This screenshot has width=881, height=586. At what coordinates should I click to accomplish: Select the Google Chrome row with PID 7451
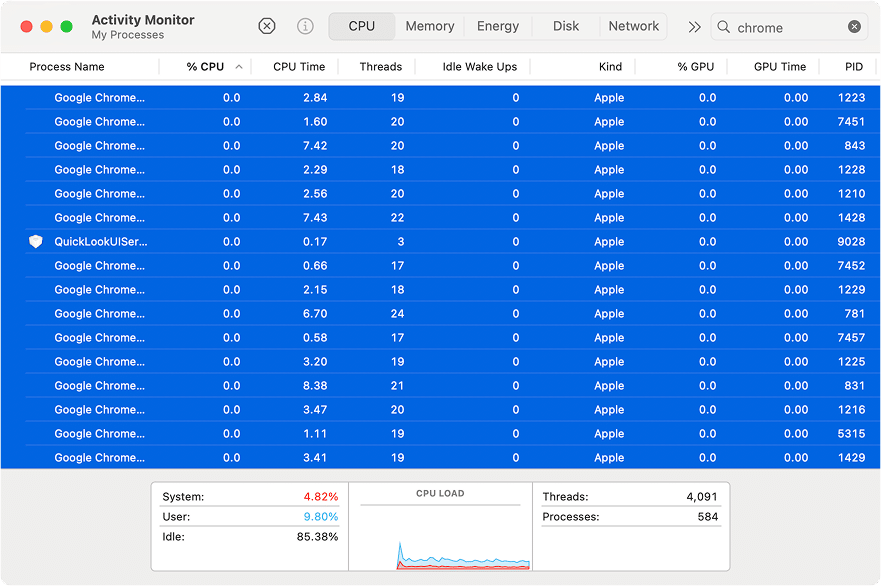tap(440, 121)
